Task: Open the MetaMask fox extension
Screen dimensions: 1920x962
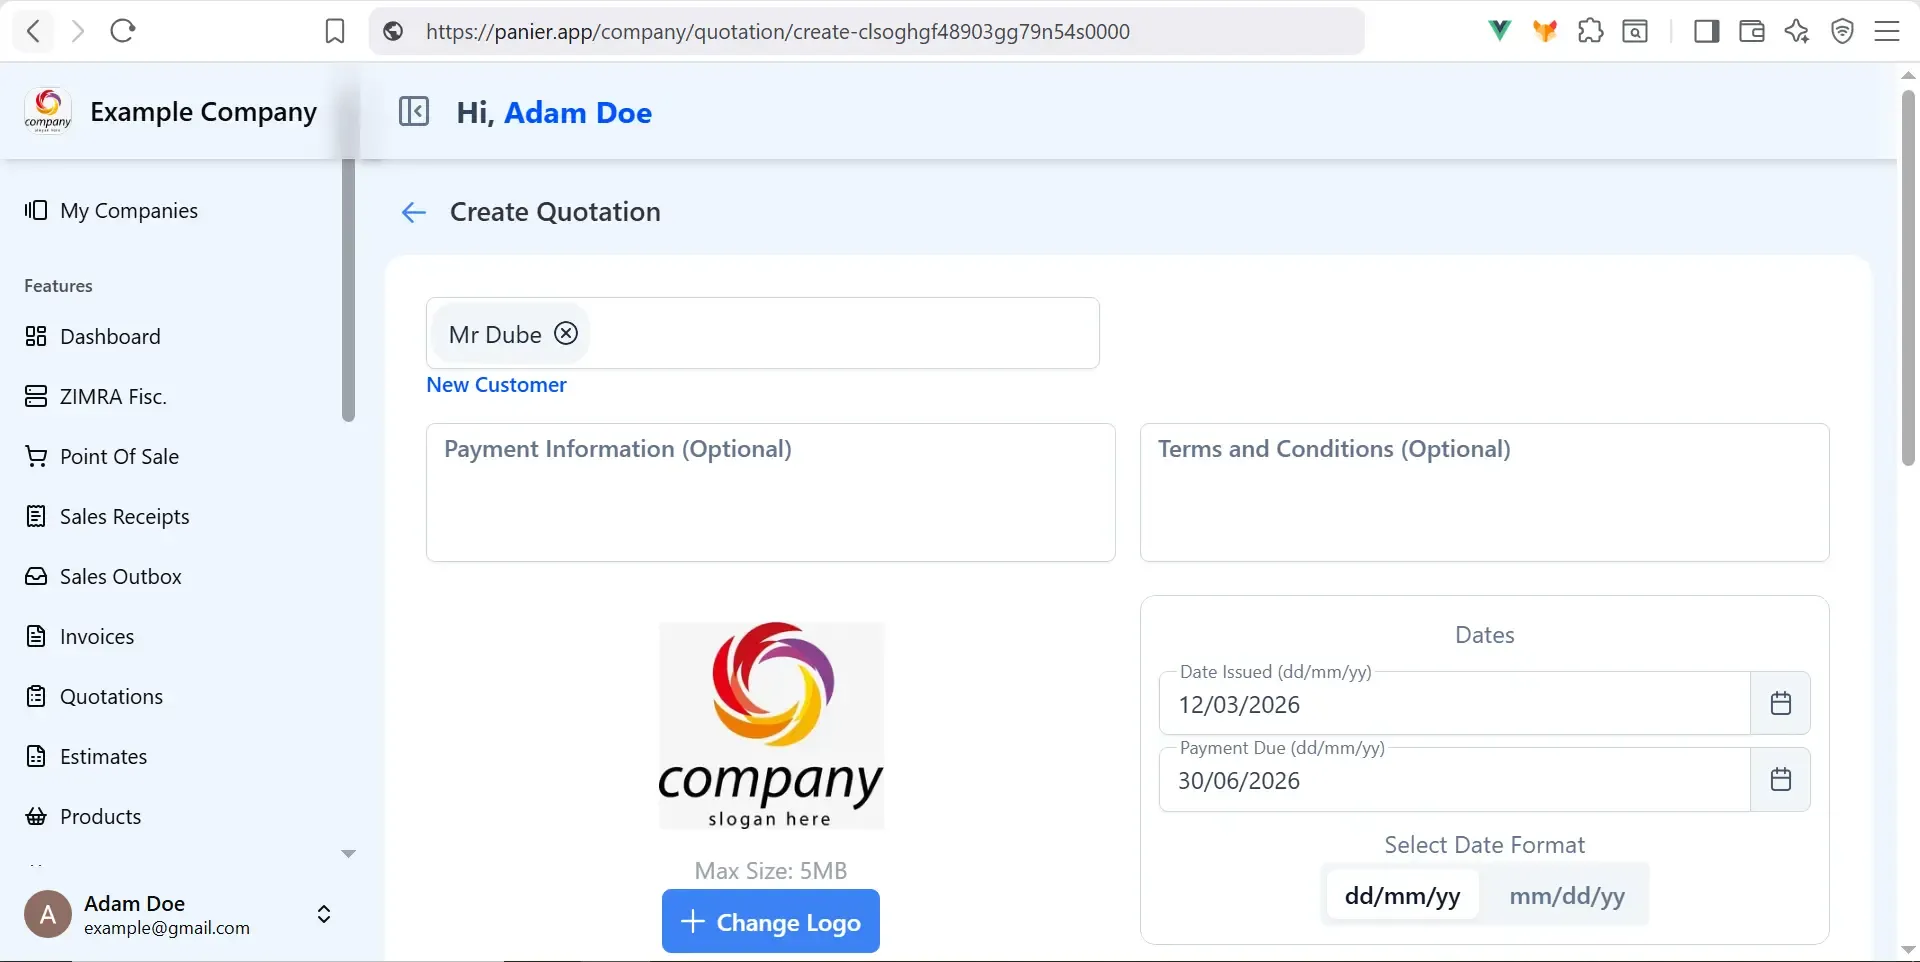Action: click(1545, 31)
